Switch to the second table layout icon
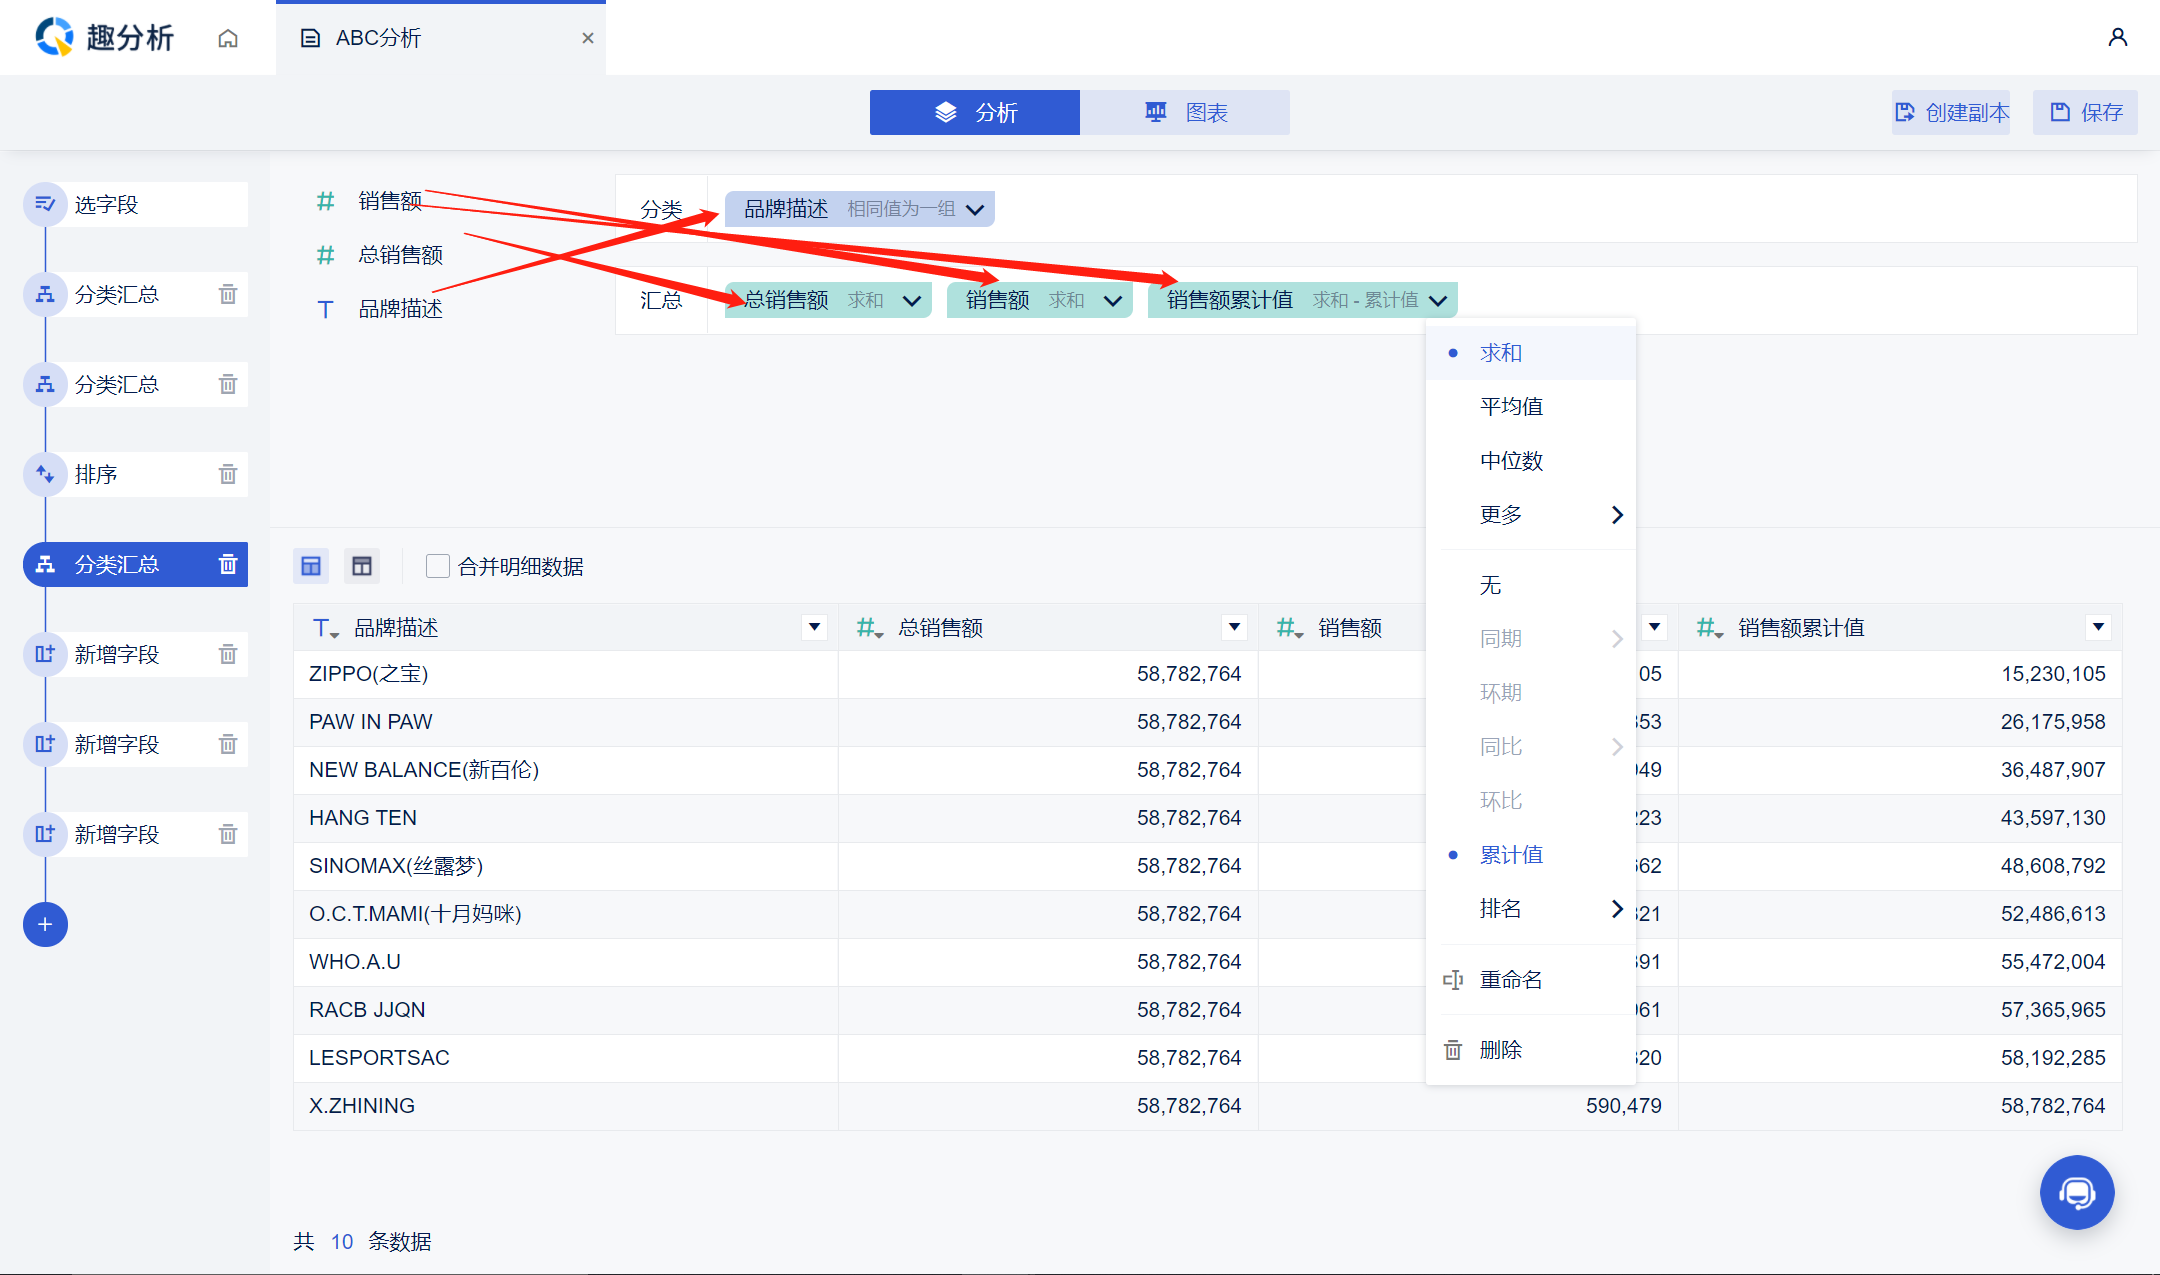 [362, 566]
